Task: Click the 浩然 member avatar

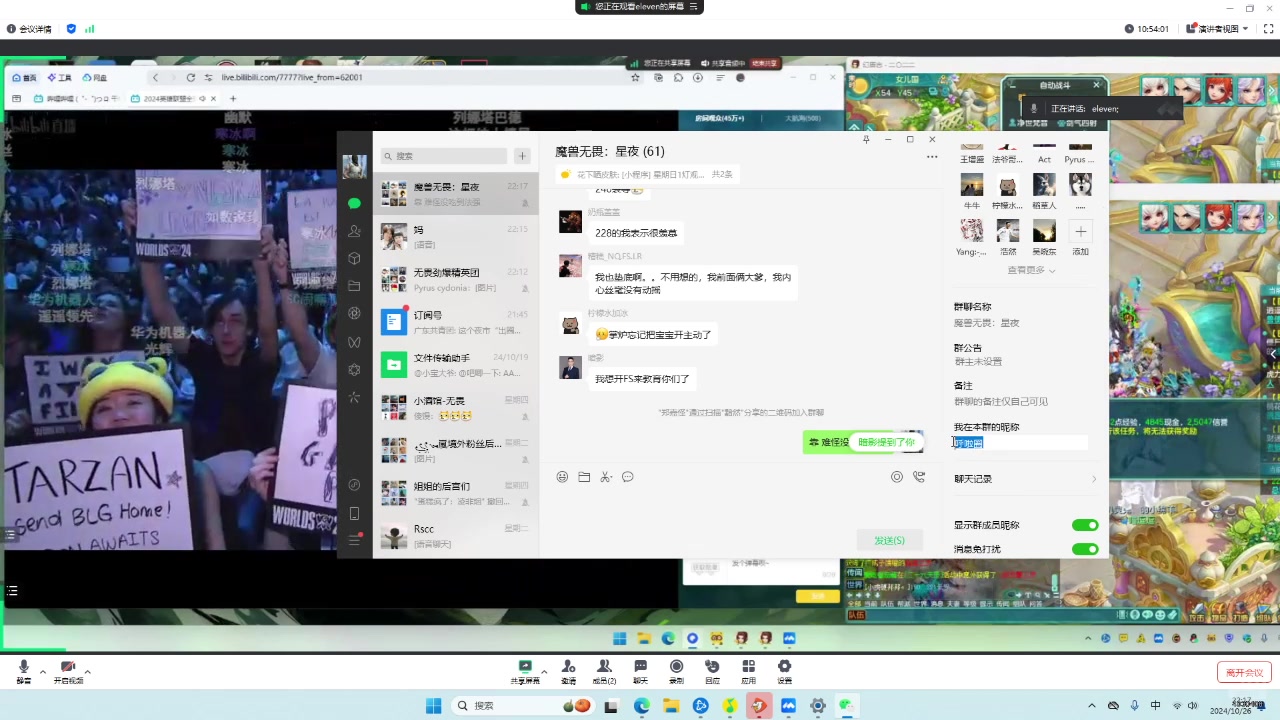Action: coord(1008,231)
